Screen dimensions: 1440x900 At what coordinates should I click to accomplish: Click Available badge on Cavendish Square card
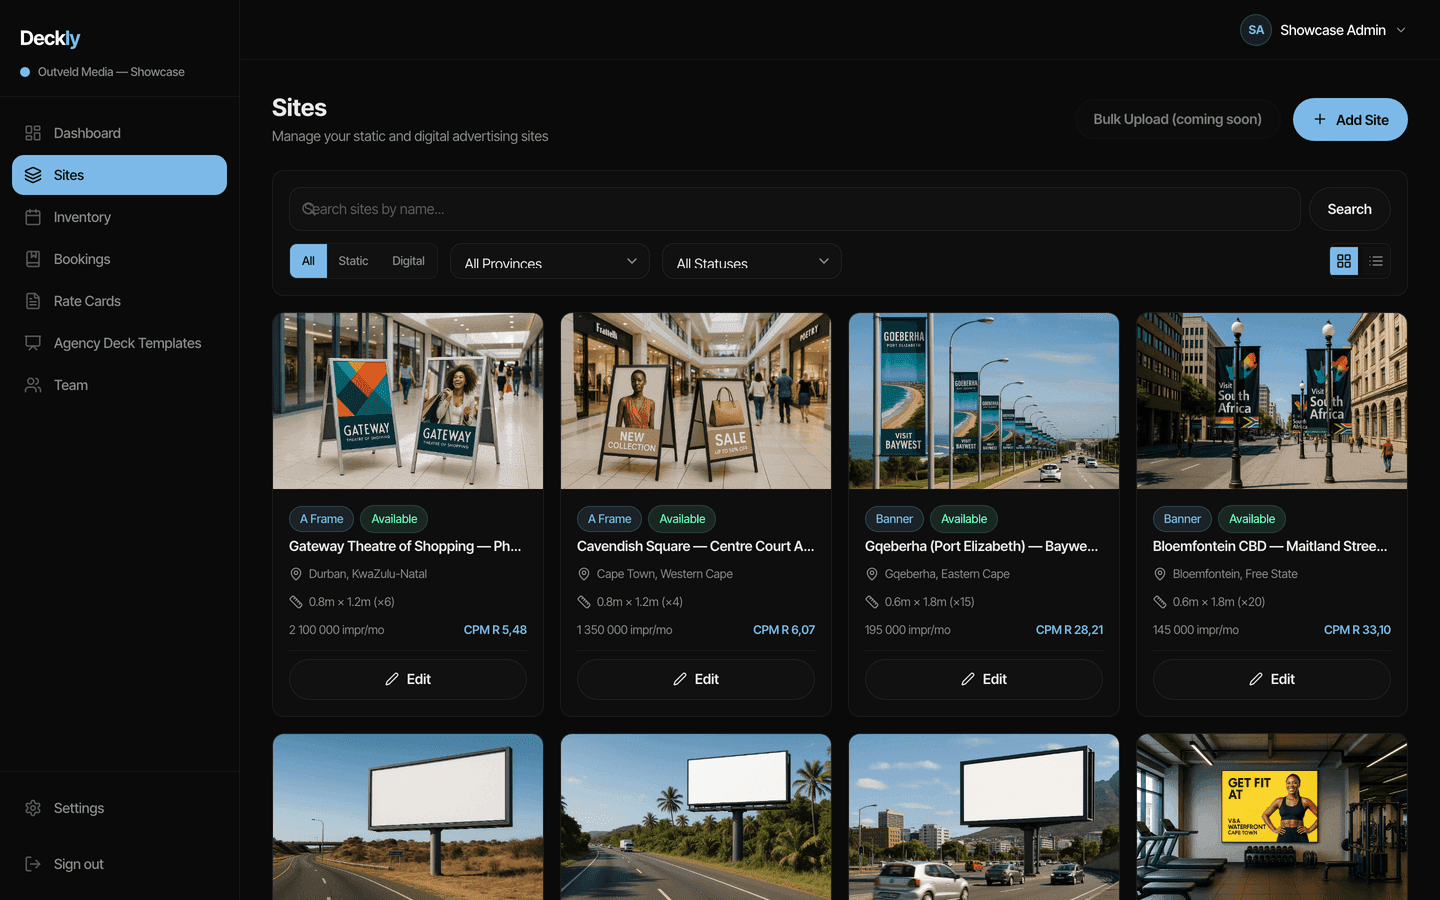pyautogui.click(x=682, y=519)
